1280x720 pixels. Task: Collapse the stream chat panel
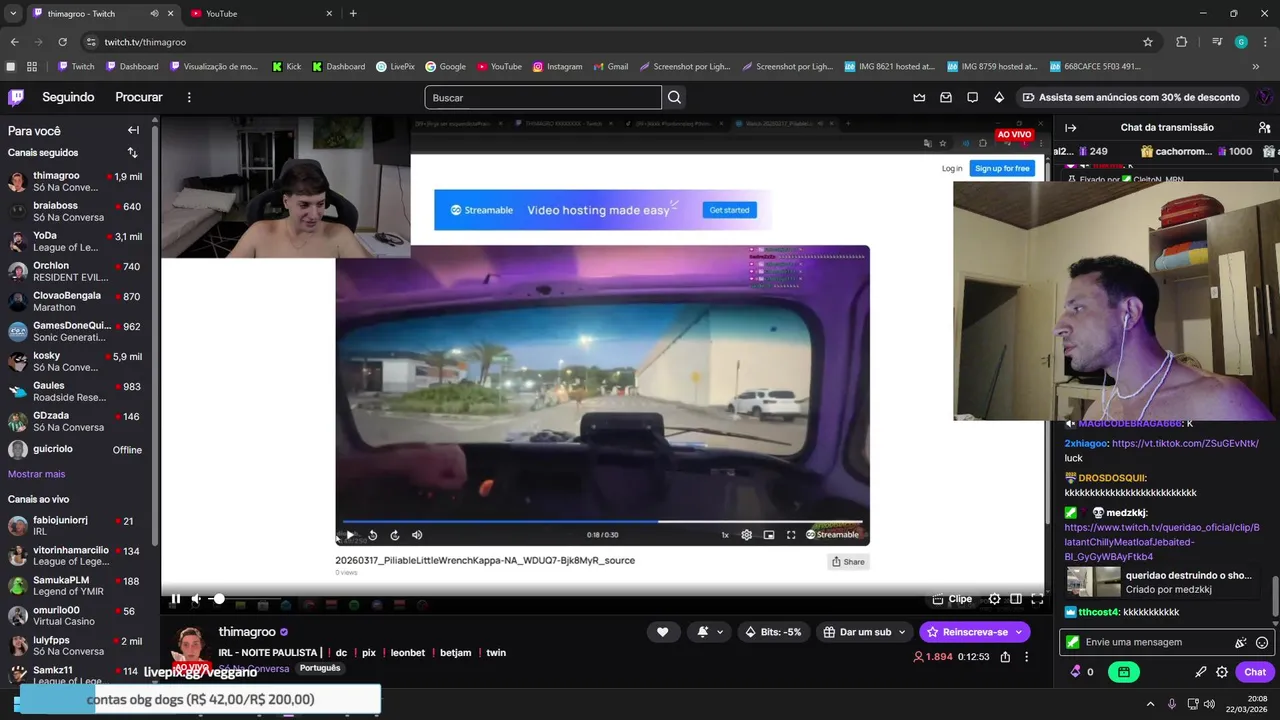[1070, 127]
